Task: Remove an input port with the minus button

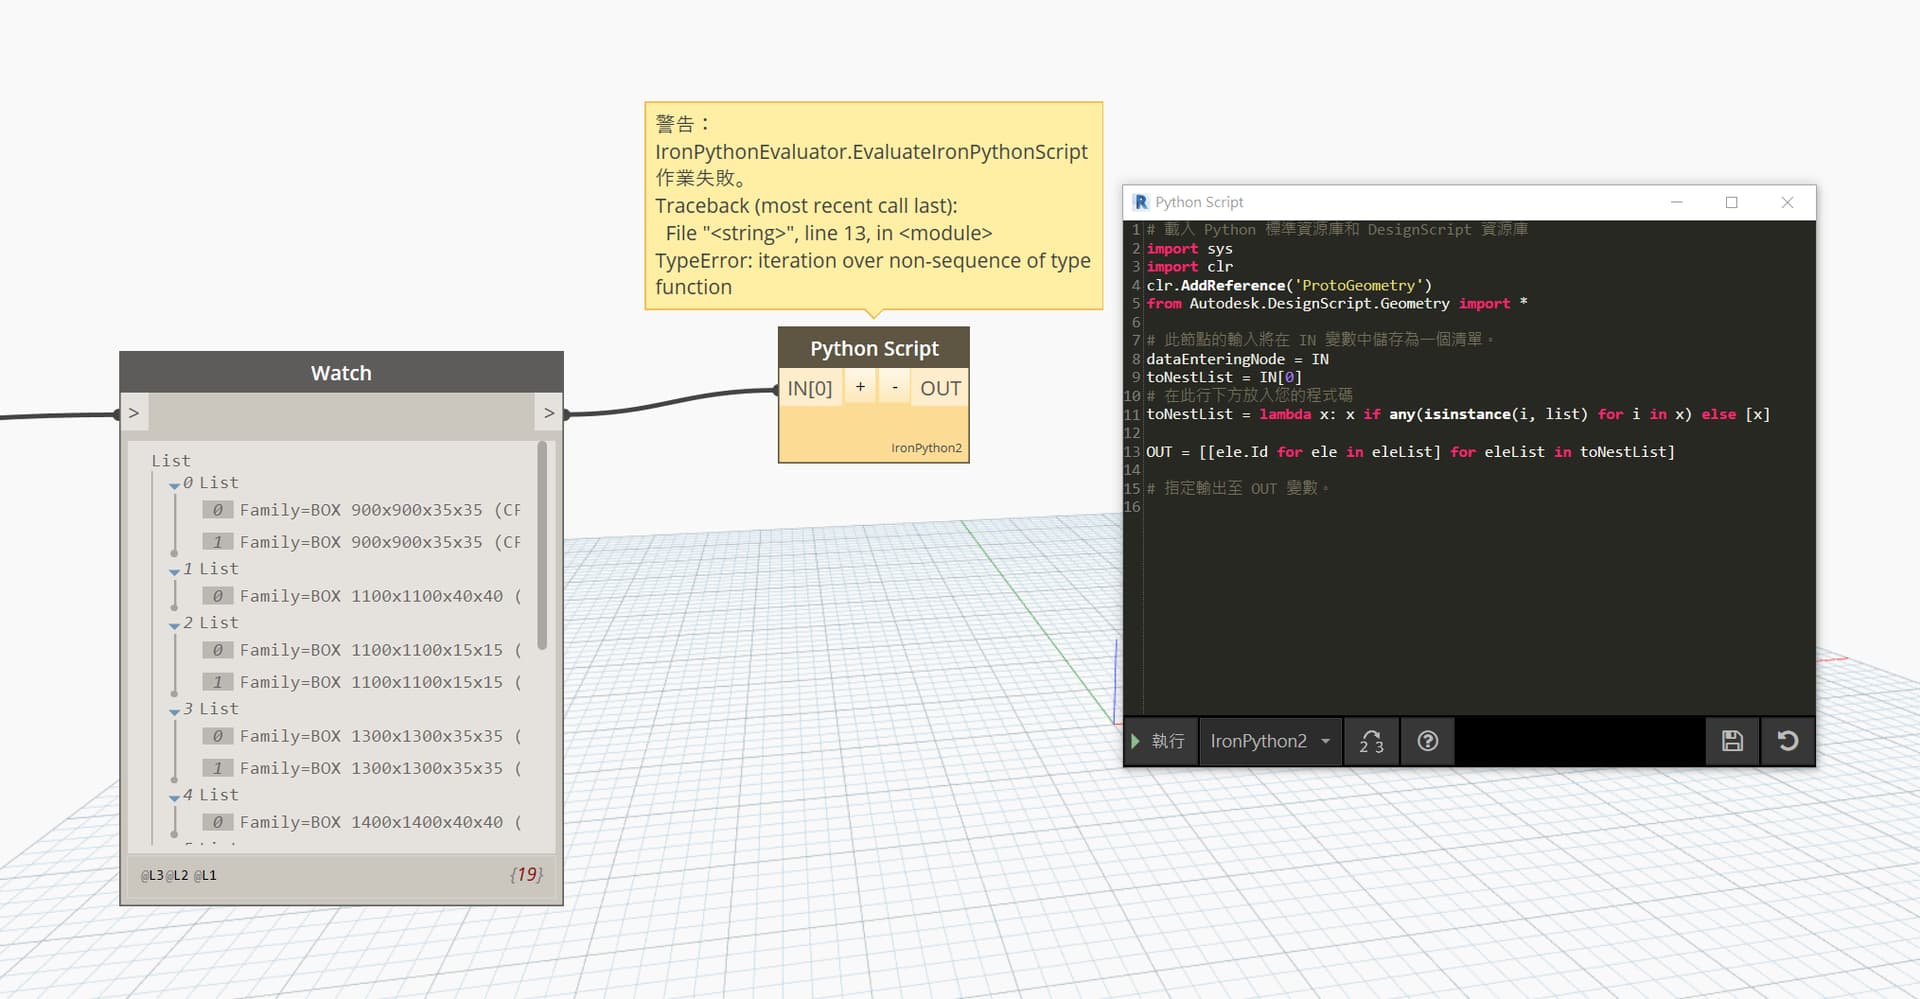Action: pos(894,387)
